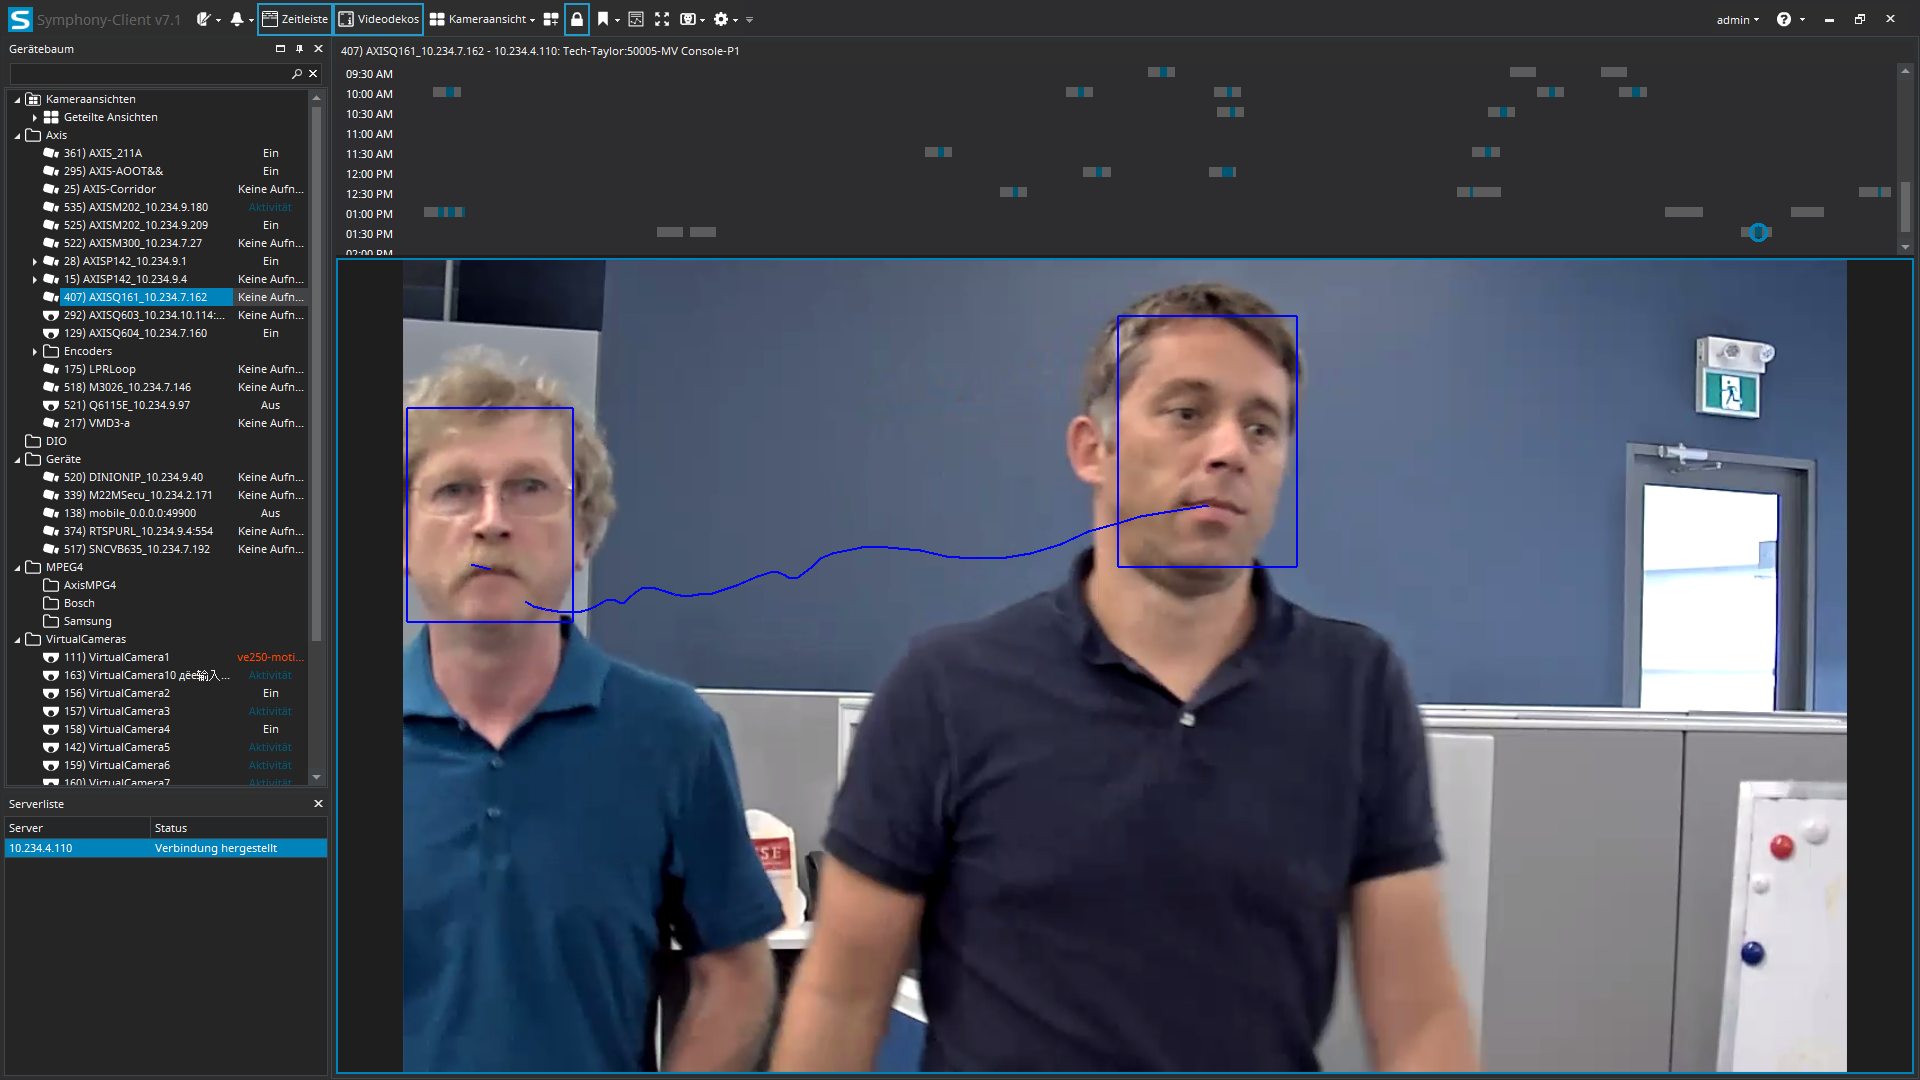Click the 10:00 AM timeline label

(369, 94)
